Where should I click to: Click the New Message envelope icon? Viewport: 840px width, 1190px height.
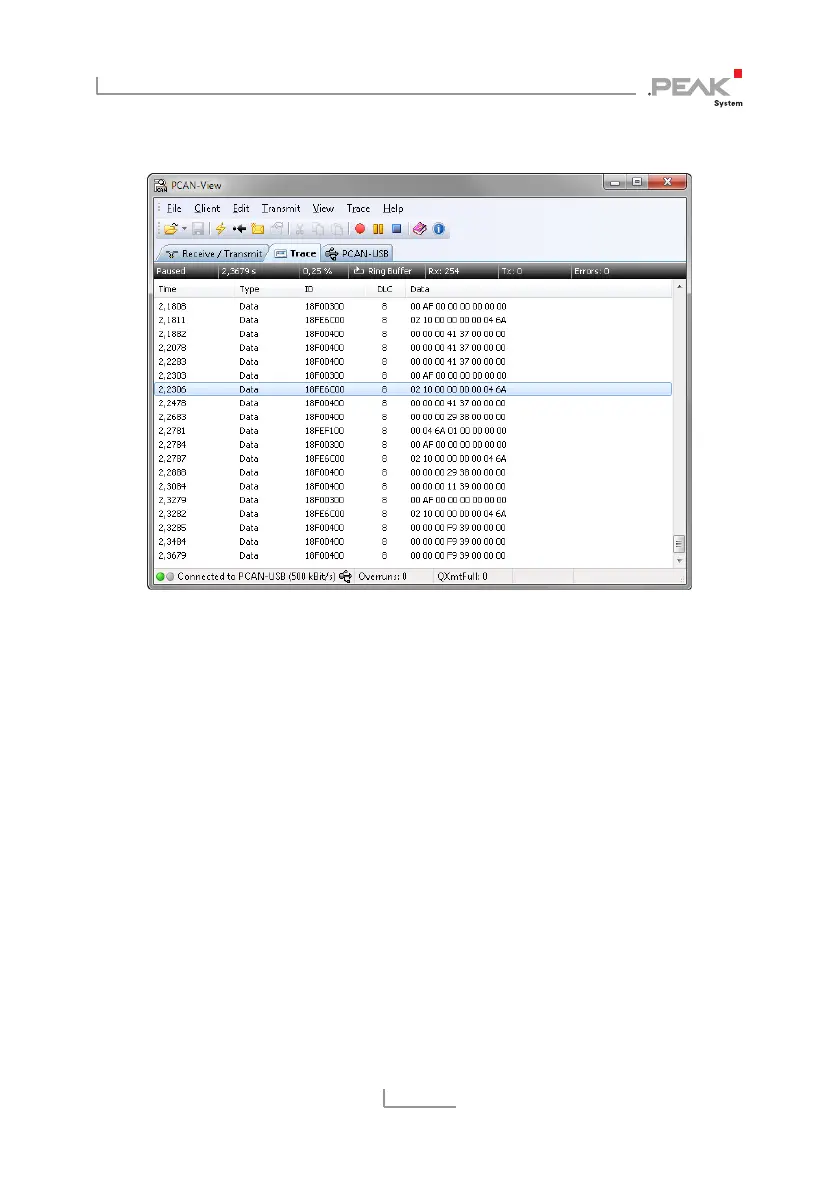(258, 229)
